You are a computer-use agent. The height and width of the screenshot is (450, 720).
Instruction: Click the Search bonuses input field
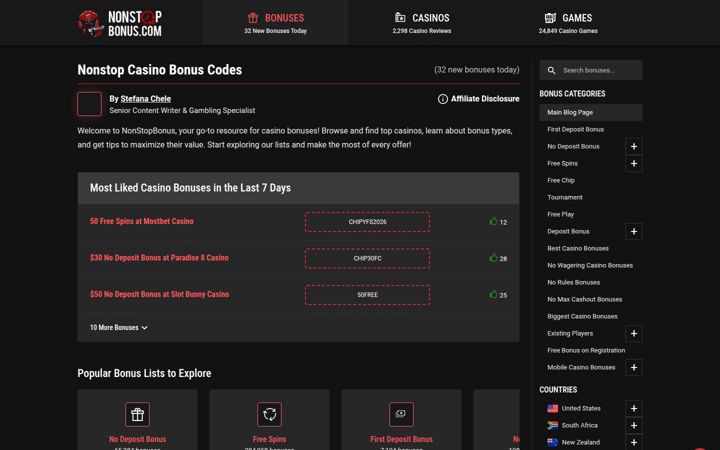pyautogui.click(x=591, y=70)
